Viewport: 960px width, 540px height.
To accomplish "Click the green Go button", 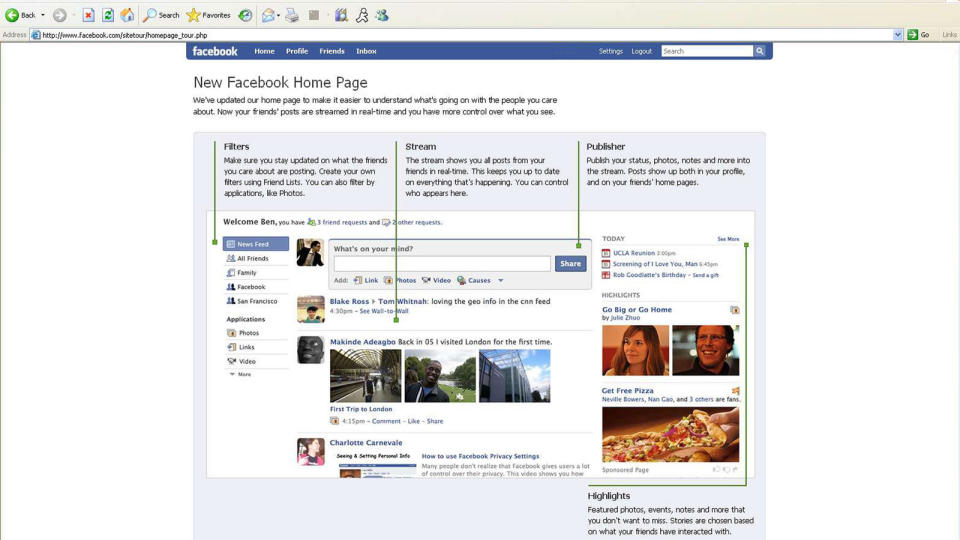I will tap(918, 35).
